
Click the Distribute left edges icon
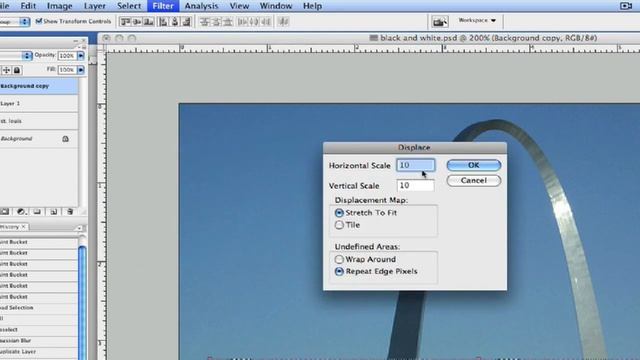(242, 22)
